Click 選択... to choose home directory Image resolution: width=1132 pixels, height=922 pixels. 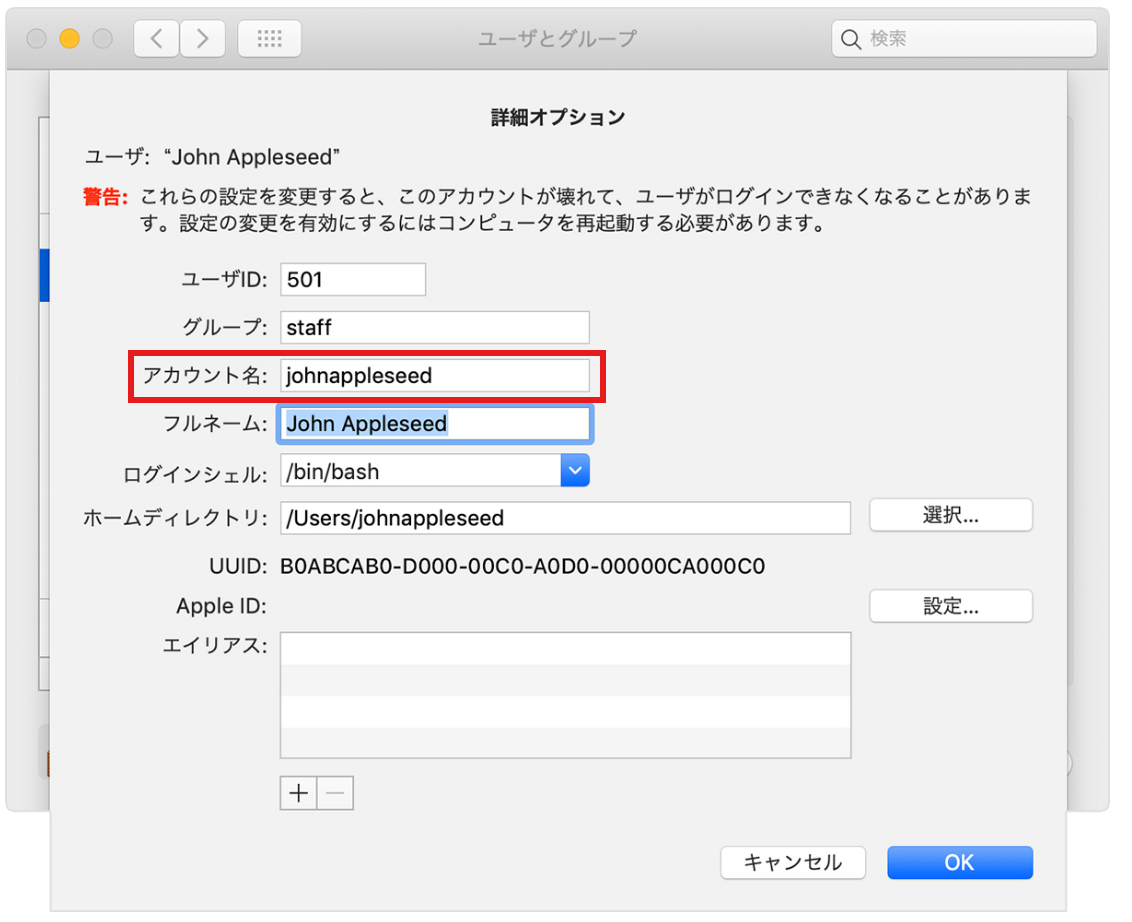click(950, 516)
